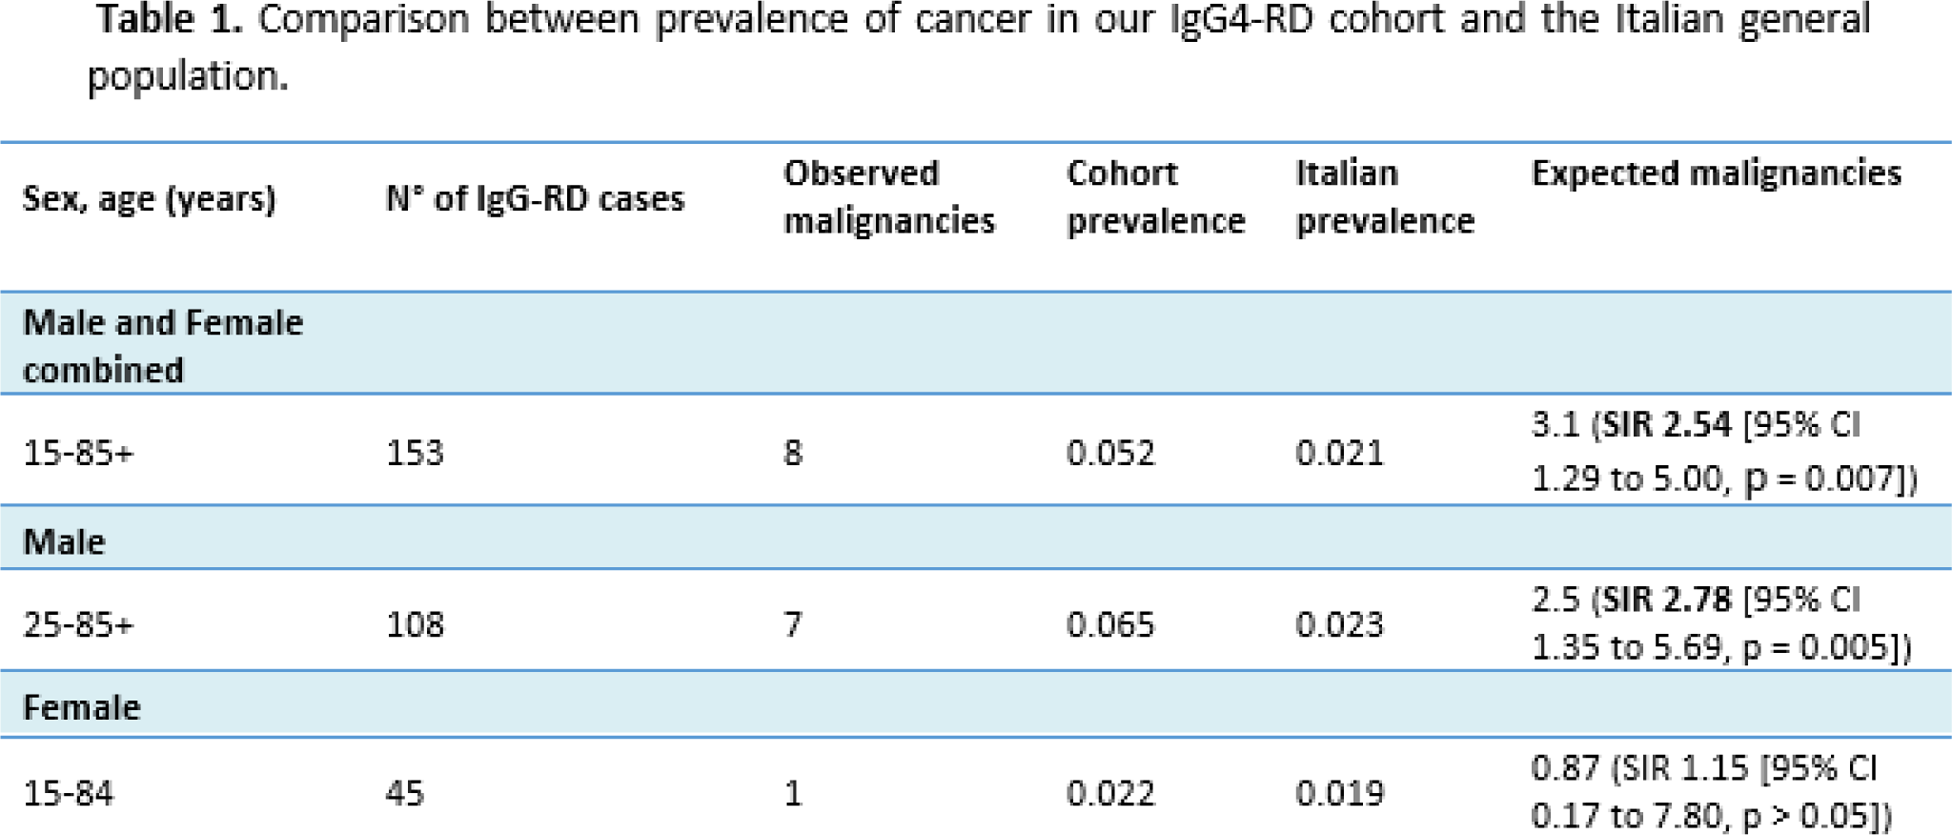The height and width of the screenshot is (835, 1952).
Task: Click the "Expected malignancies" column header
Action: pos(1716,174)
